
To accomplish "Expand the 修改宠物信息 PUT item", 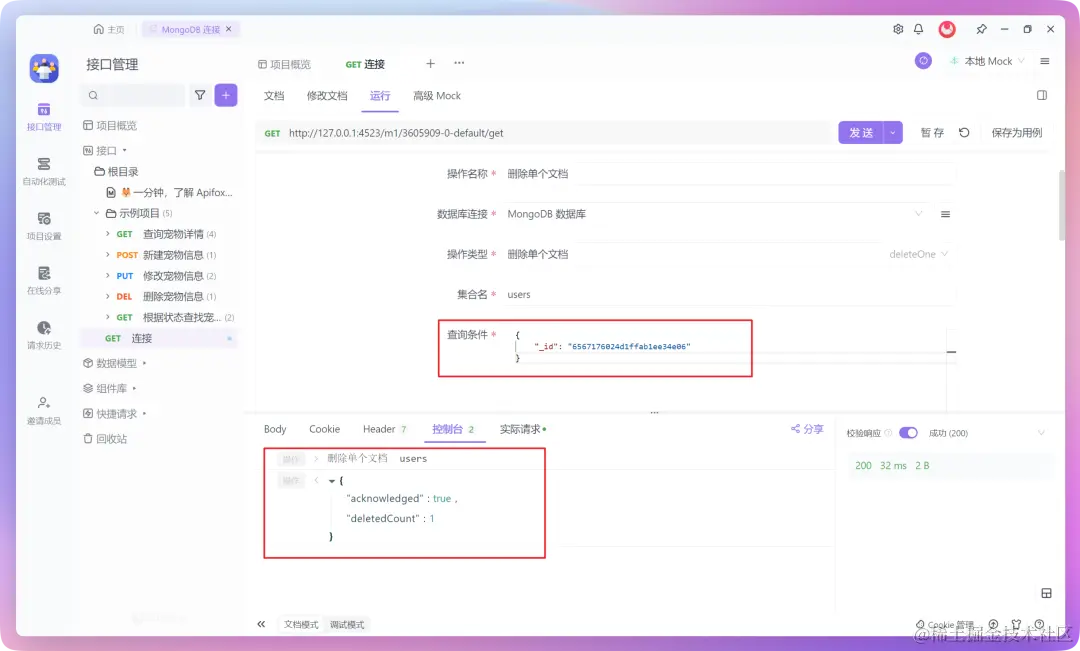I will pos(108,276).
